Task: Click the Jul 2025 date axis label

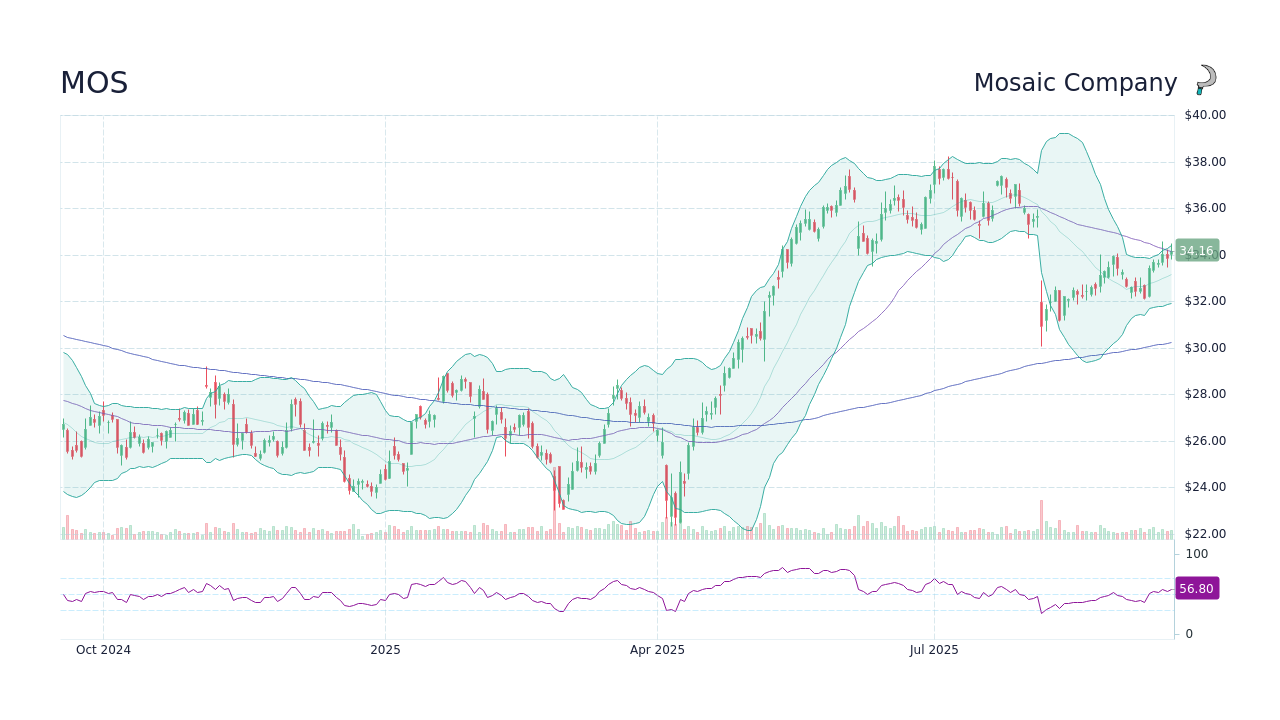Action: (934, 649)
